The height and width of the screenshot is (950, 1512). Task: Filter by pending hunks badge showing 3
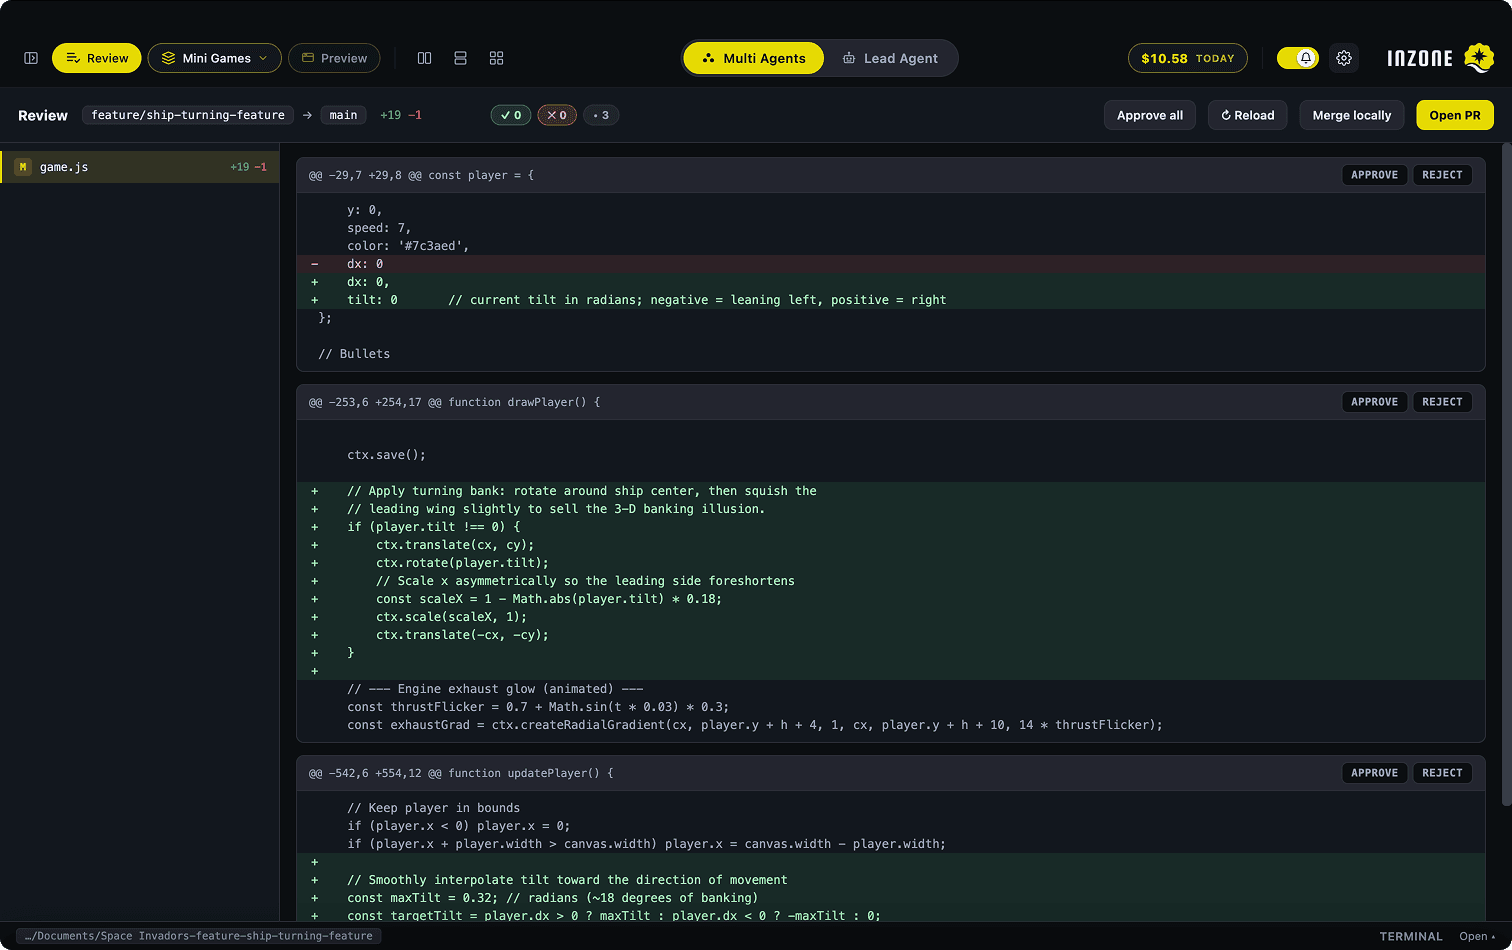(x=601, y=115)
